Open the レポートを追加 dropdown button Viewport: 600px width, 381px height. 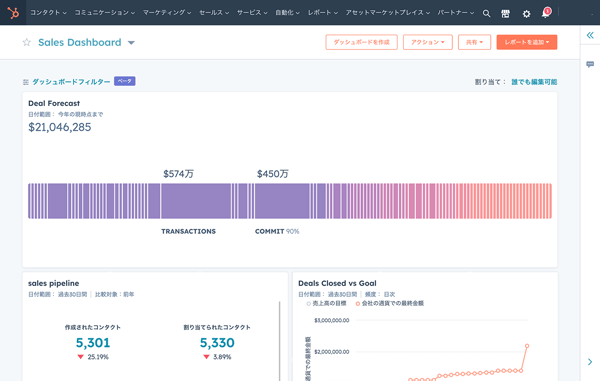coord(527,42)
